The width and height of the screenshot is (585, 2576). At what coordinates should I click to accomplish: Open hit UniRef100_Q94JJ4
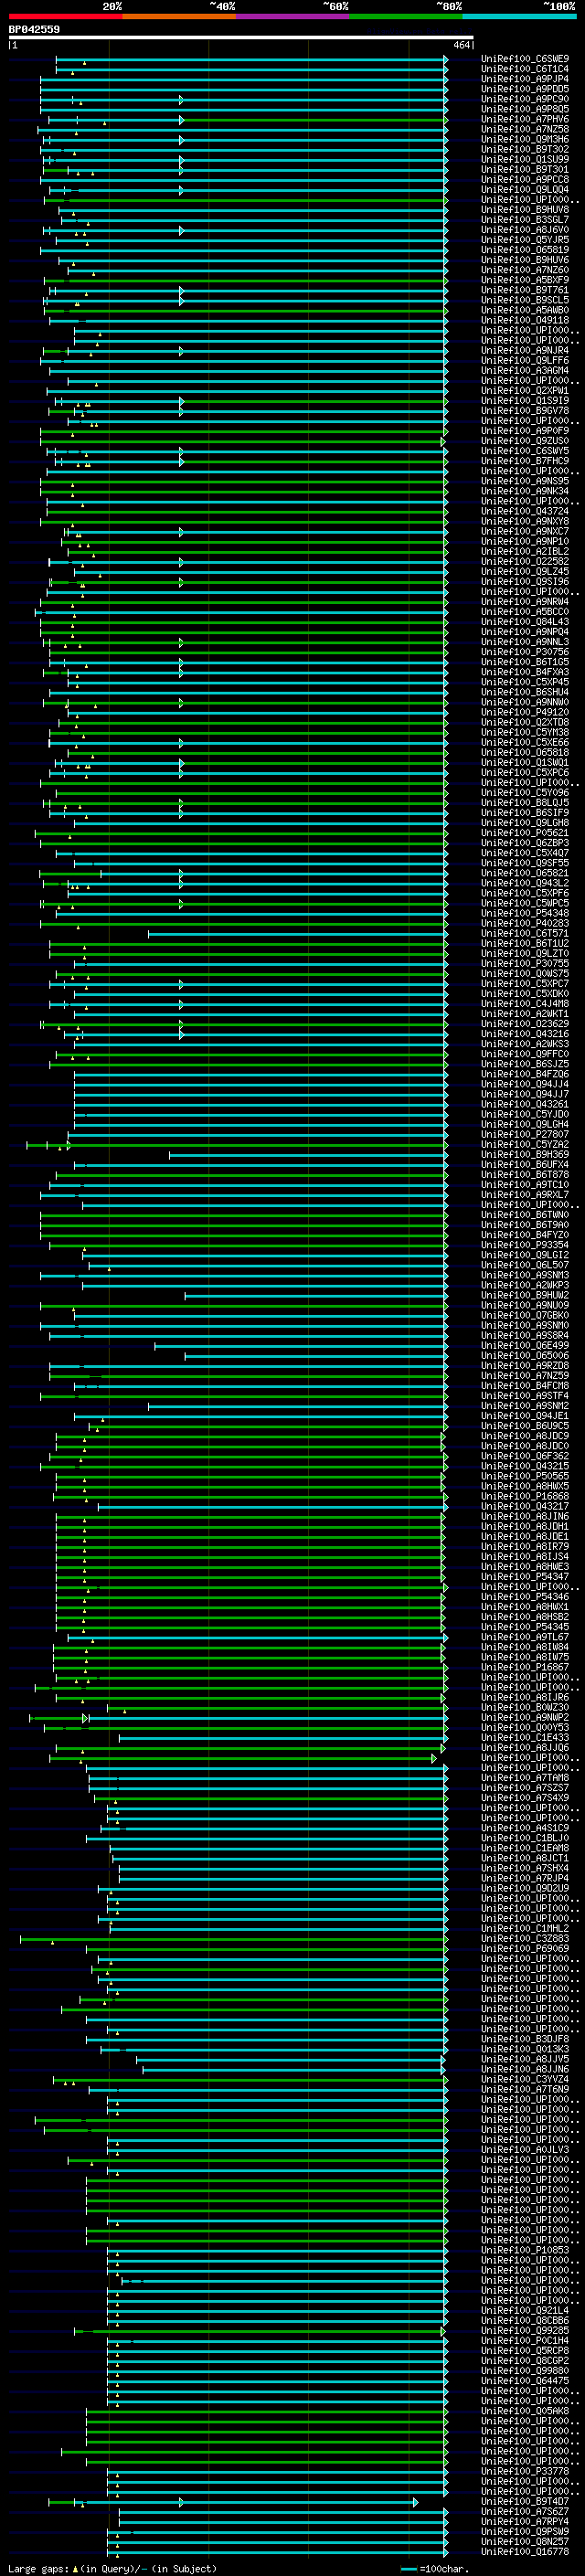[525, 1084]
